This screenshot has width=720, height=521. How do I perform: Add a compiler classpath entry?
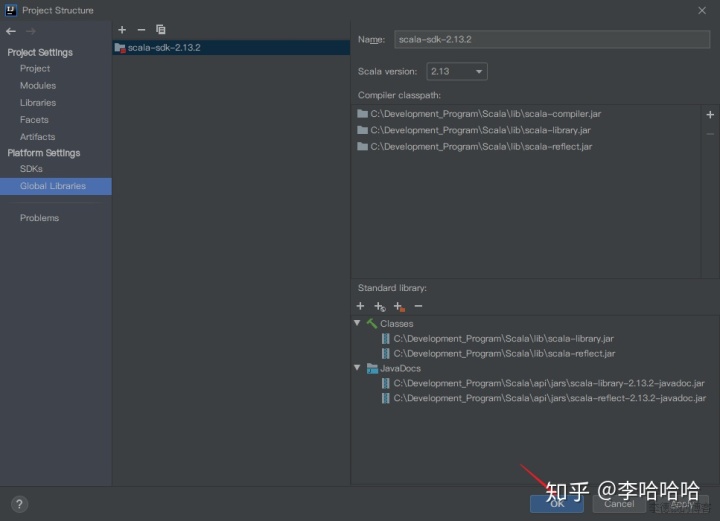(x=710, y=115)
